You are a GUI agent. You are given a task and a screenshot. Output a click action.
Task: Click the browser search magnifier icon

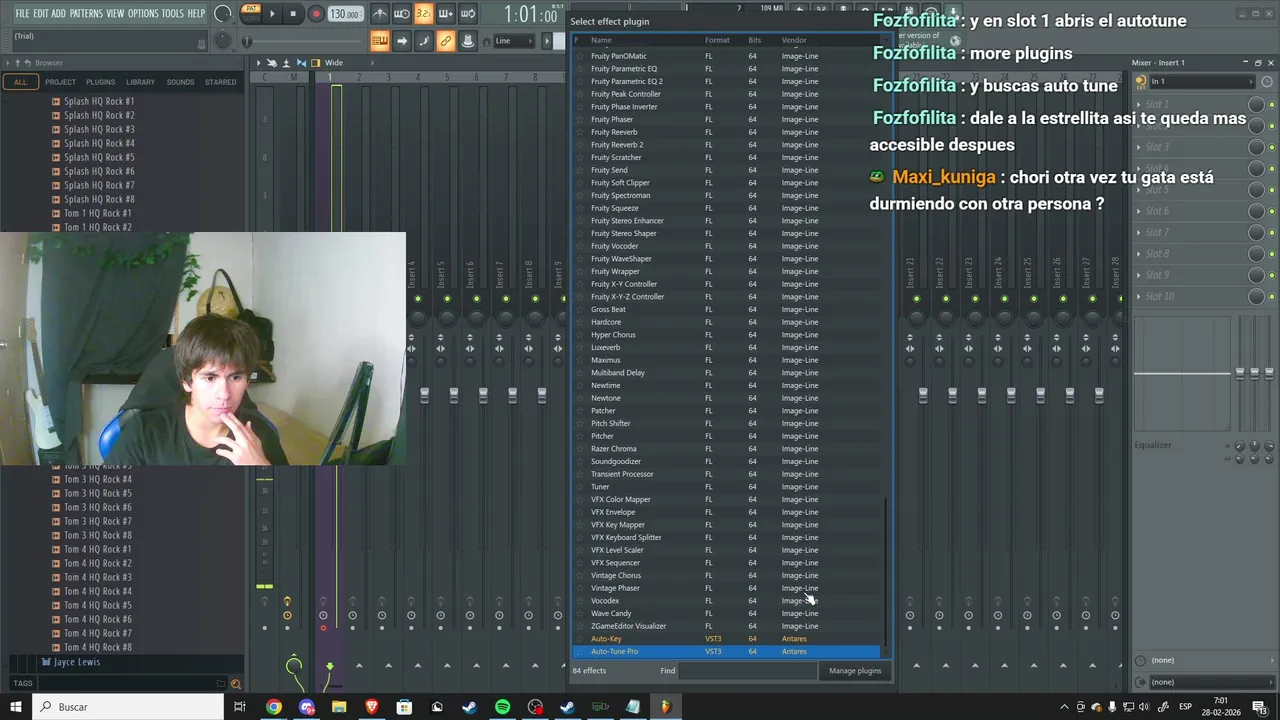click(235, 684)
